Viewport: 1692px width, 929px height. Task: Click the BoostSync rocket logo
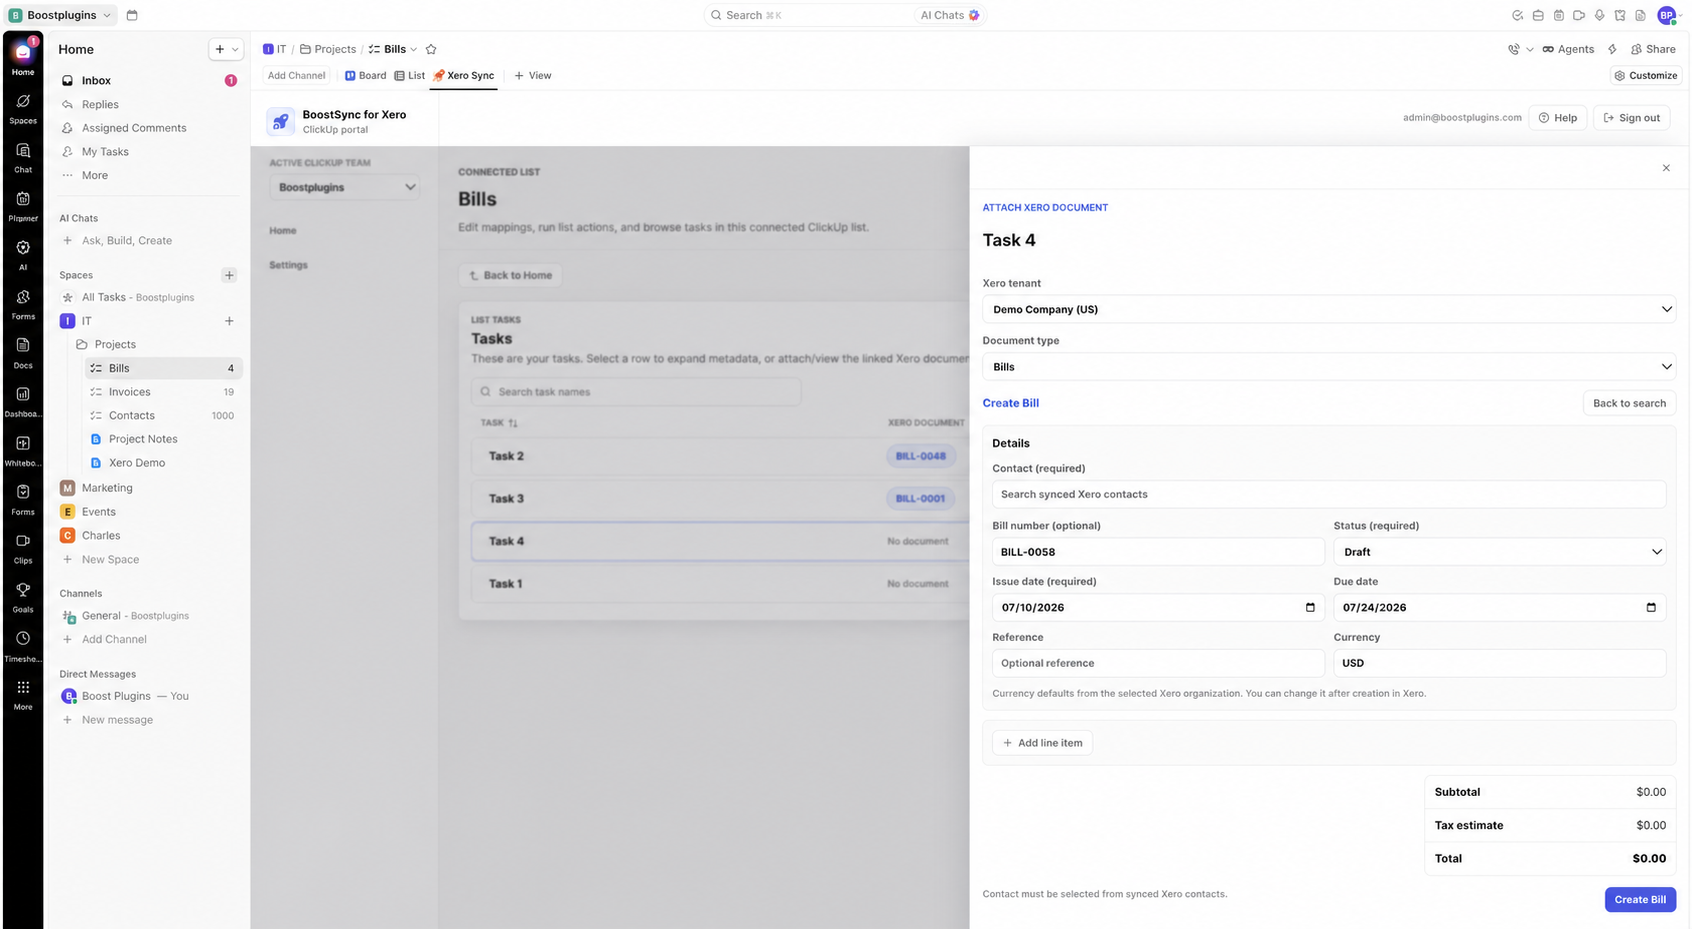coord(280,122)
